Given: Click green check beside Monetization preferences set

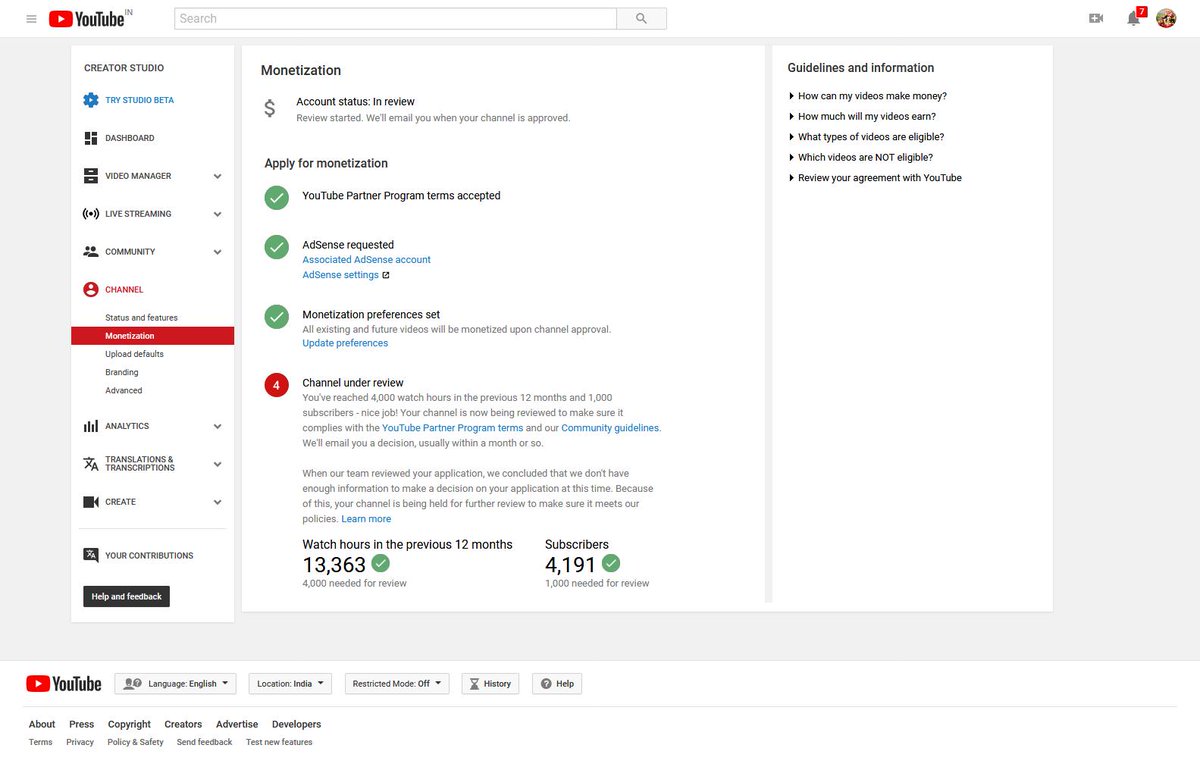Looking at the screenshot, I should tap(277, 317).
